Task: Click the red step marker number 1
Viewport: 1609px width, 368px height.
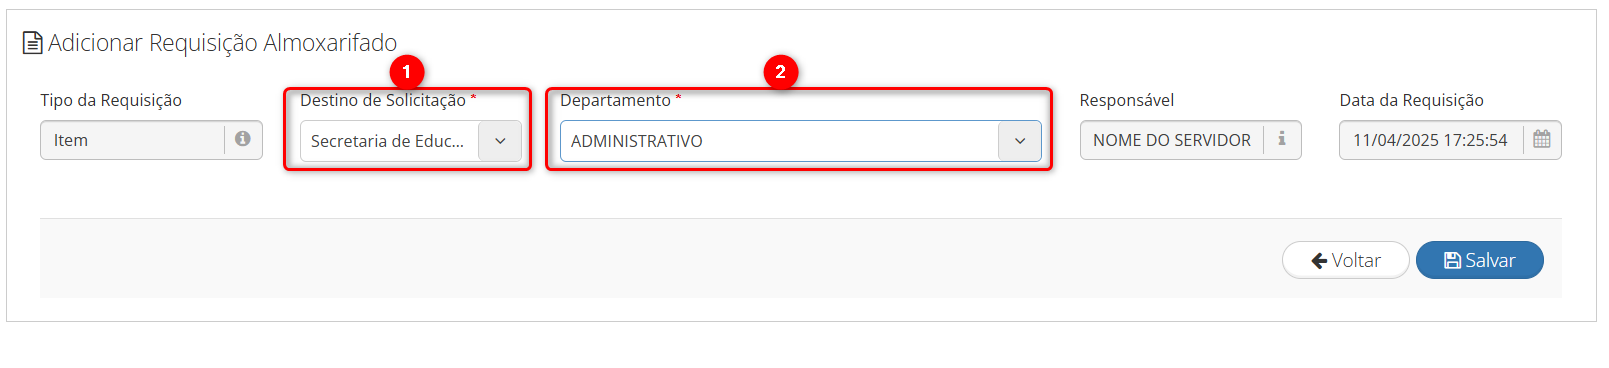Action: (407, 72)
